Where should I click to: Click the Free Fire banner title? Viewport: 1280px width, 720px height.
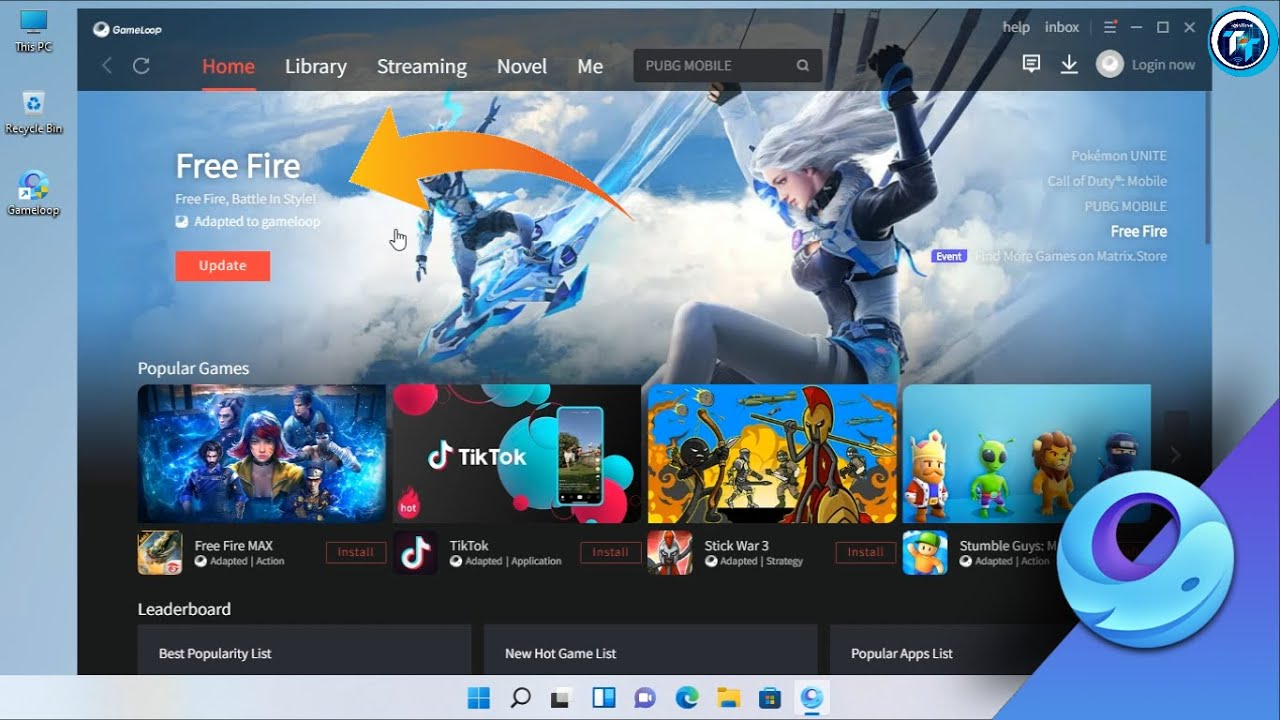pyautogui.click(x=238, y=166)
